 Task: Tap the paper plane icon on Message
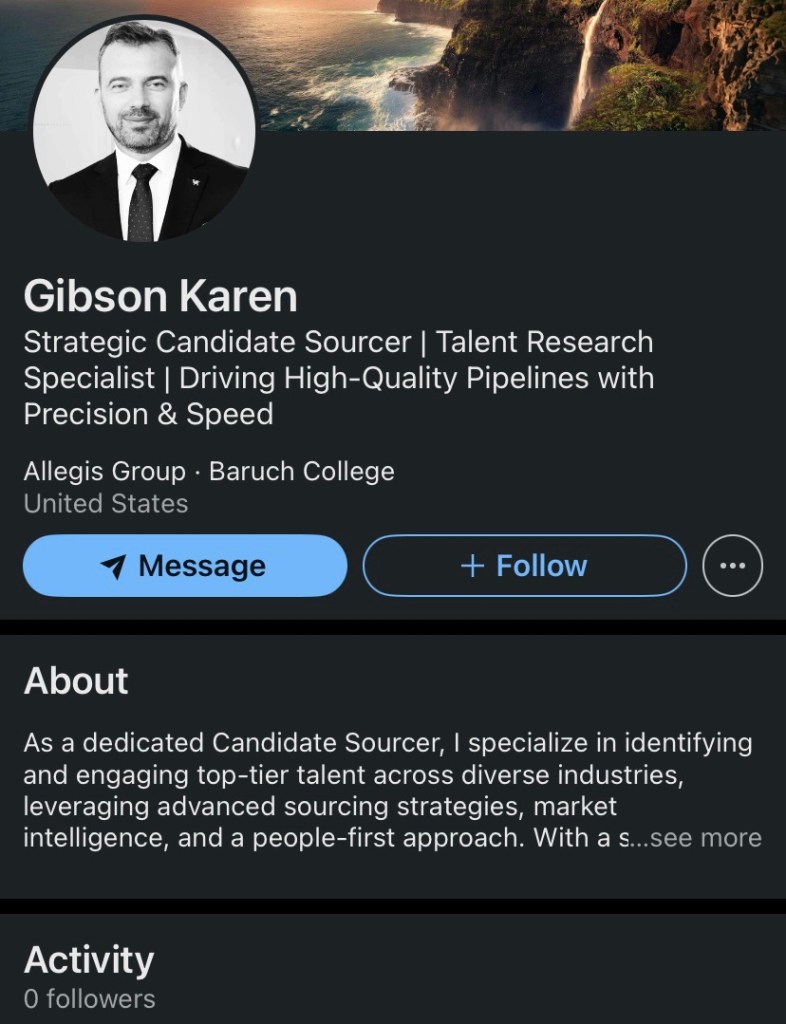114,567
